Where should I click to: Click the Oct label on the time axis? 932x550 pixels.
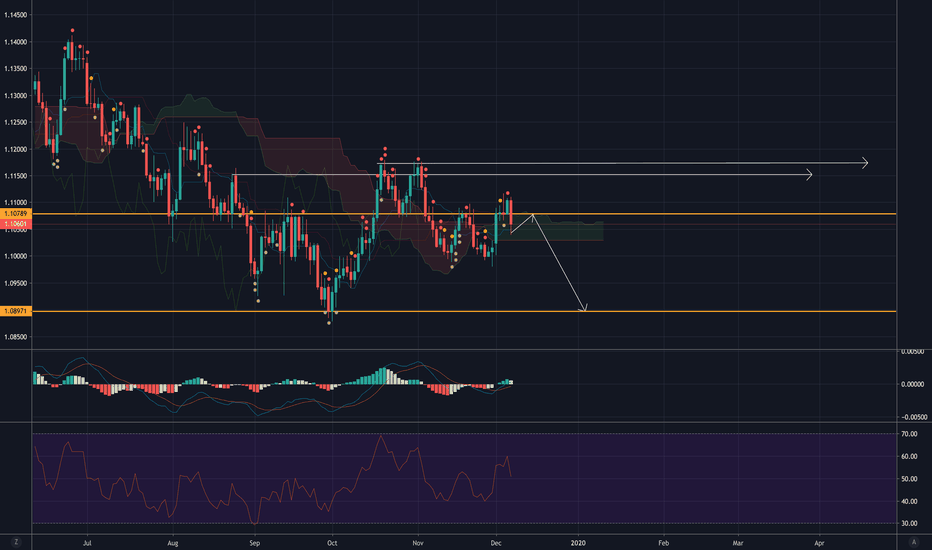click(x=333, y=541)
